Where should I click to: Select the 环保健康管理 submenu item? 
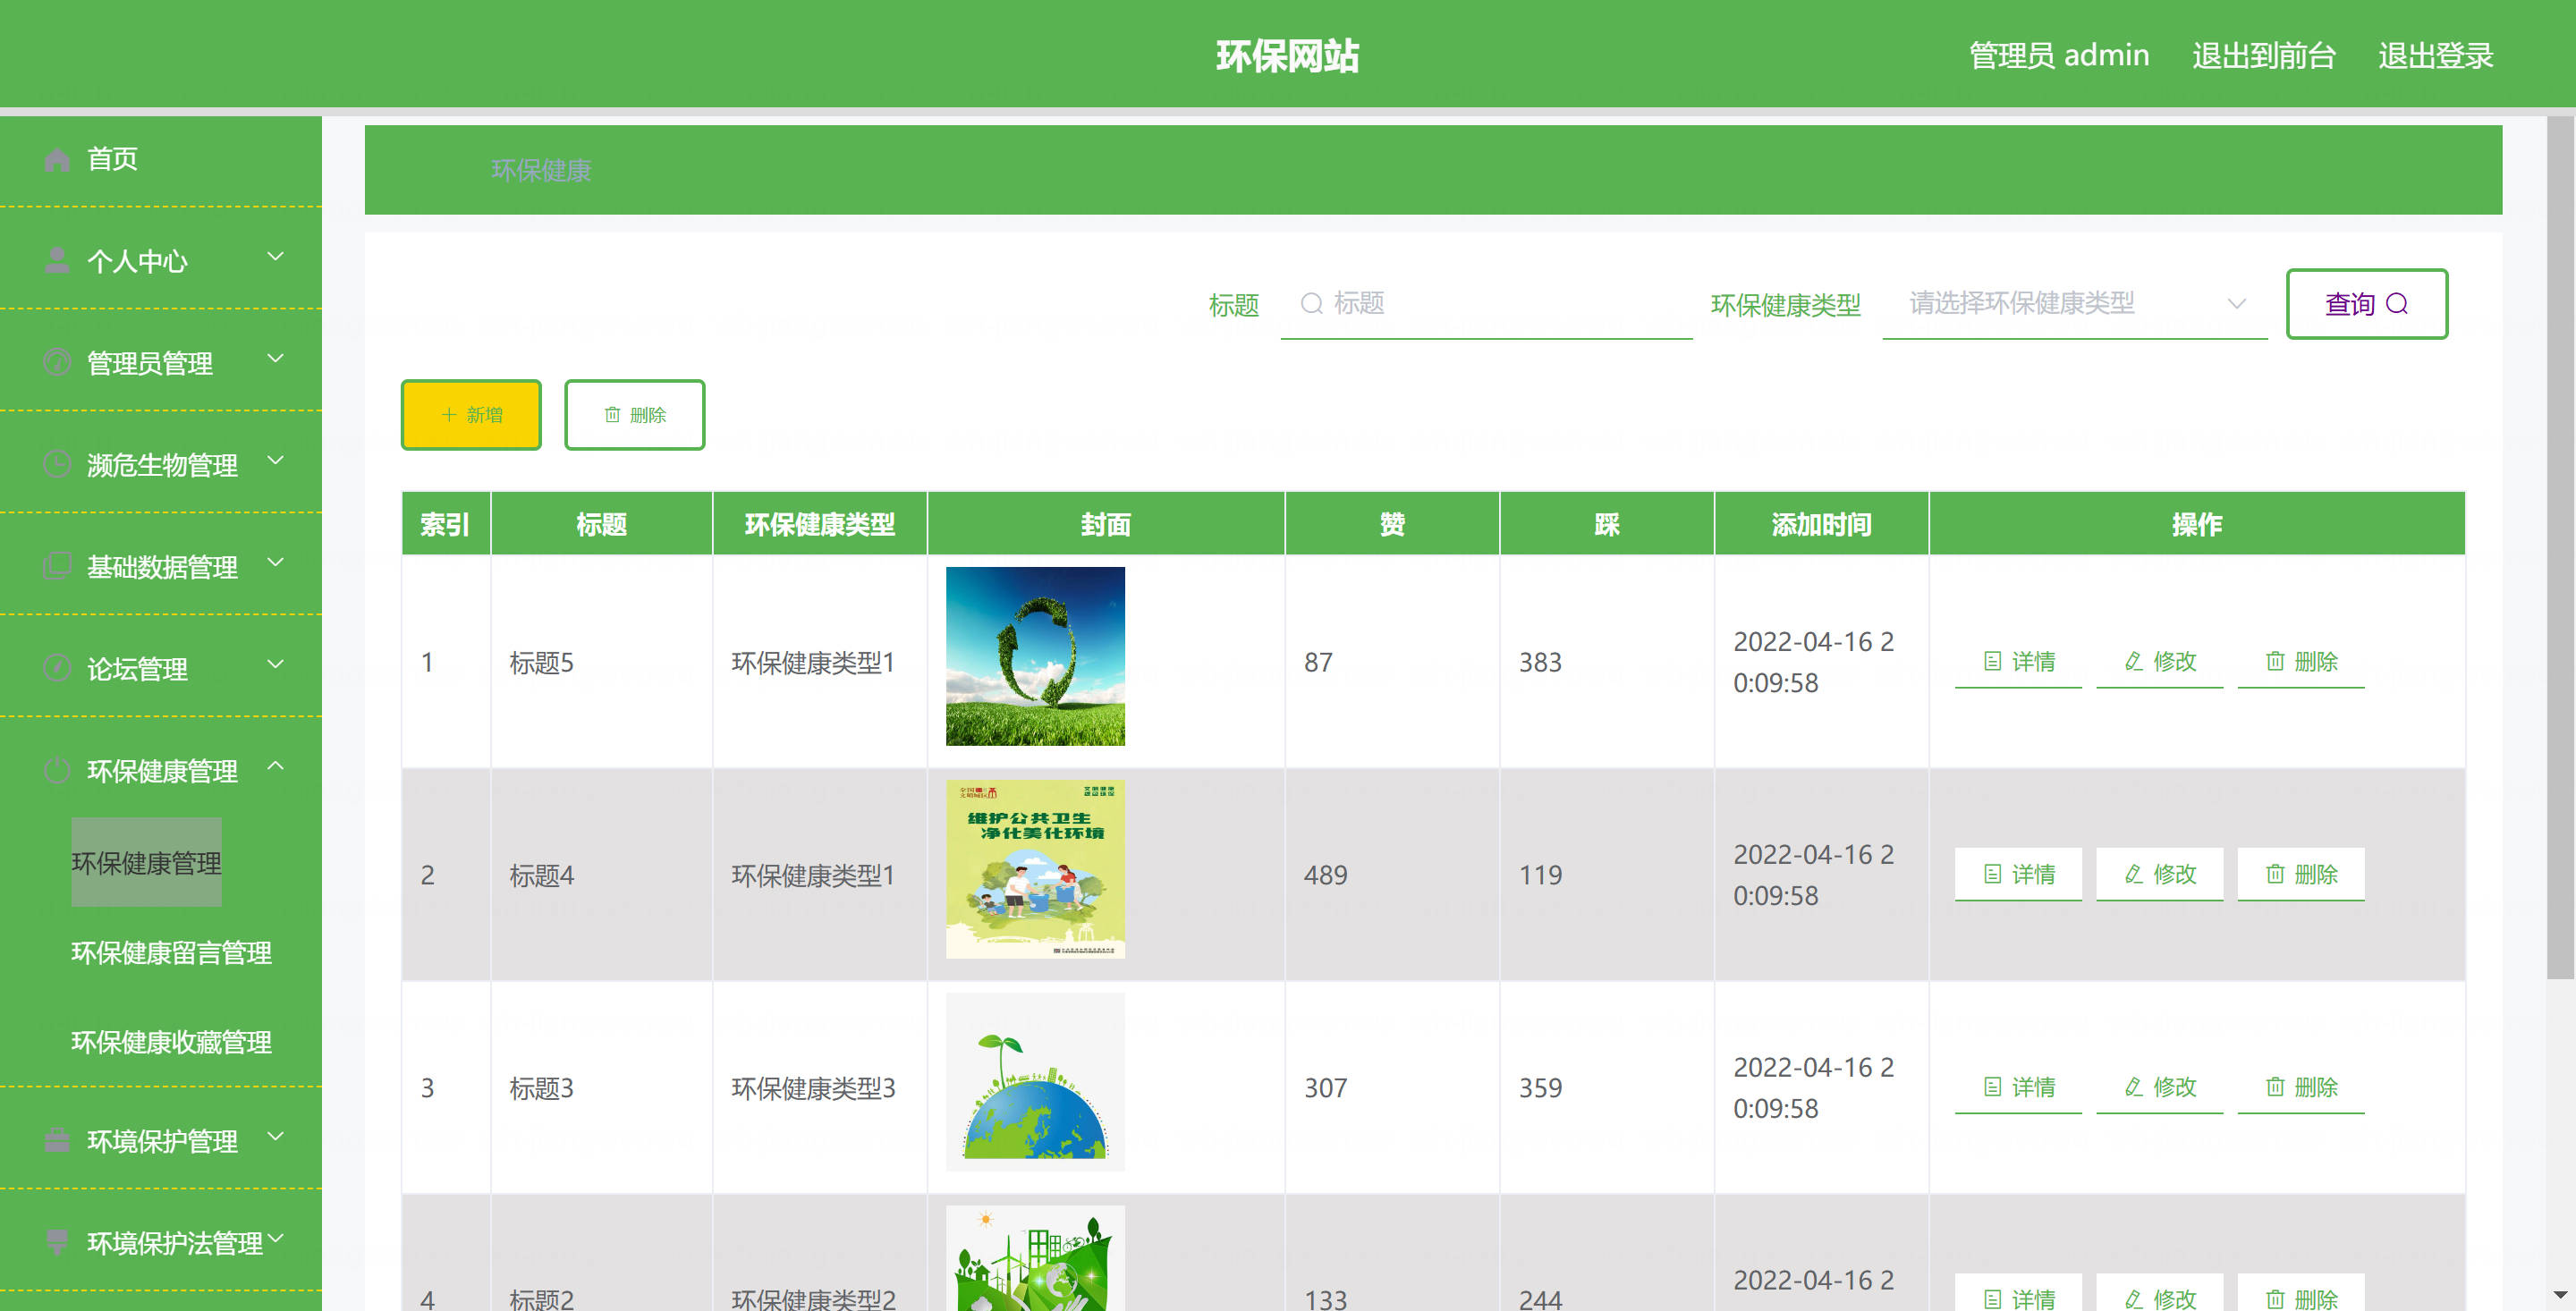tap(146, 862)
